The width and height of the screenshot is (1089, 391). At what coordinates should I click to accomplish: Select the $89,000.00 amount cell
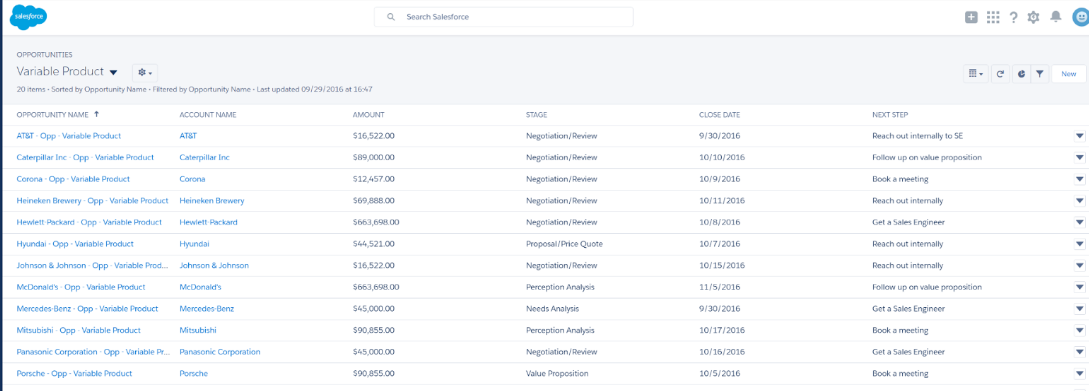pyautogui.click(x=374, y=158)
